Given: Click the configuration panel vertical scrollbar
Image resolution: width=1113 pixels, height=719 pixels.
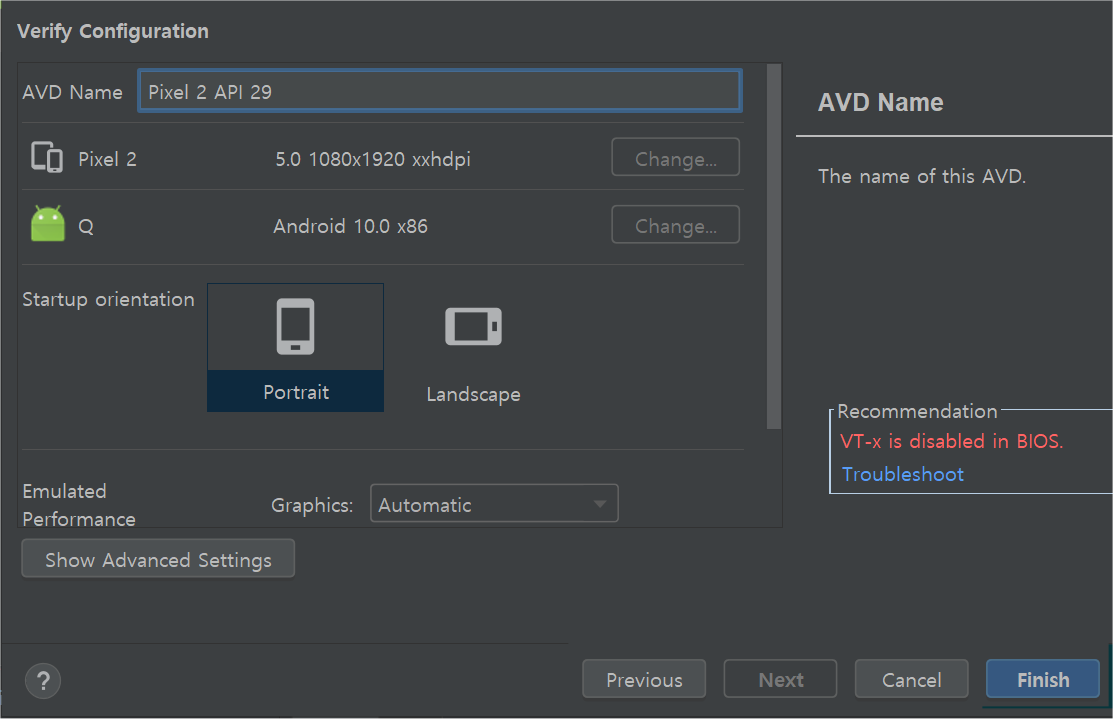Looking at the screenshot, I should [x=774, y=246].
